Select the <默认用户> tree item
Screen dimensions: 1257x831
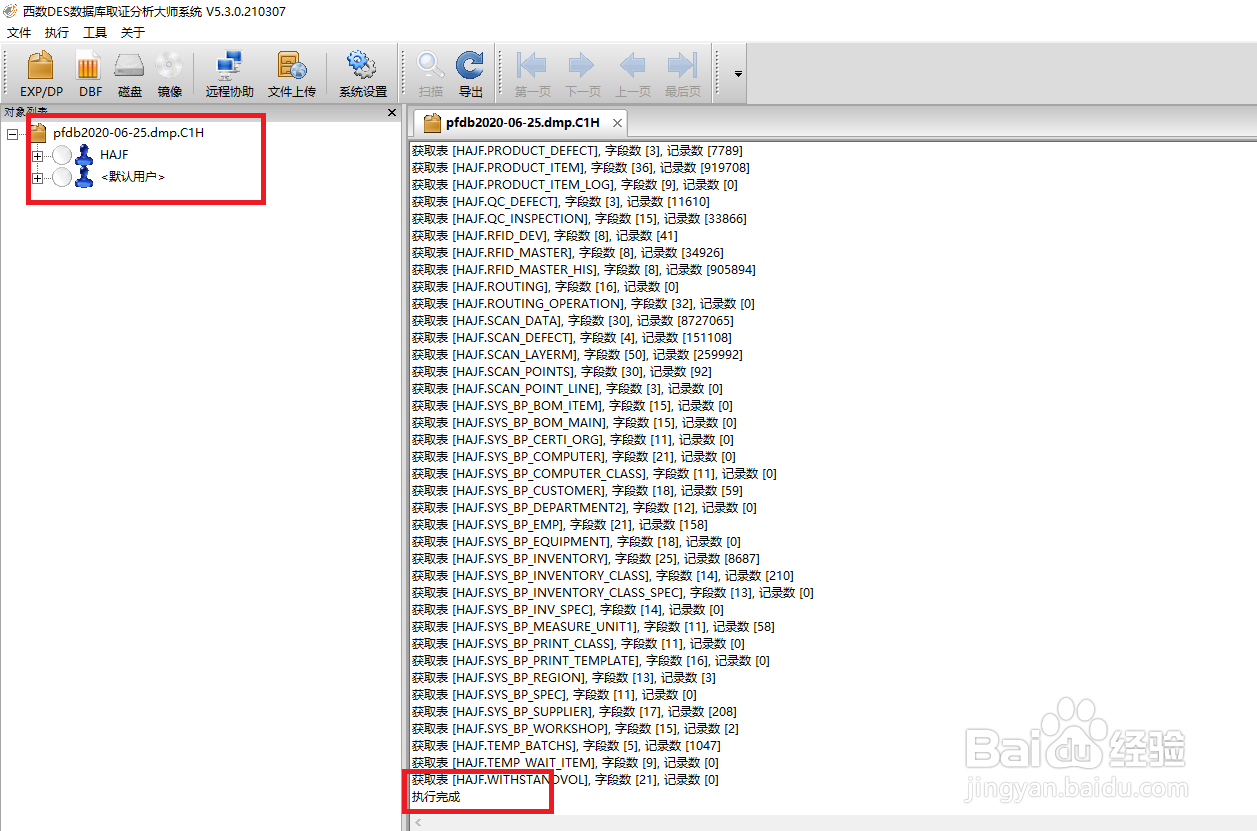click(133, 177)
